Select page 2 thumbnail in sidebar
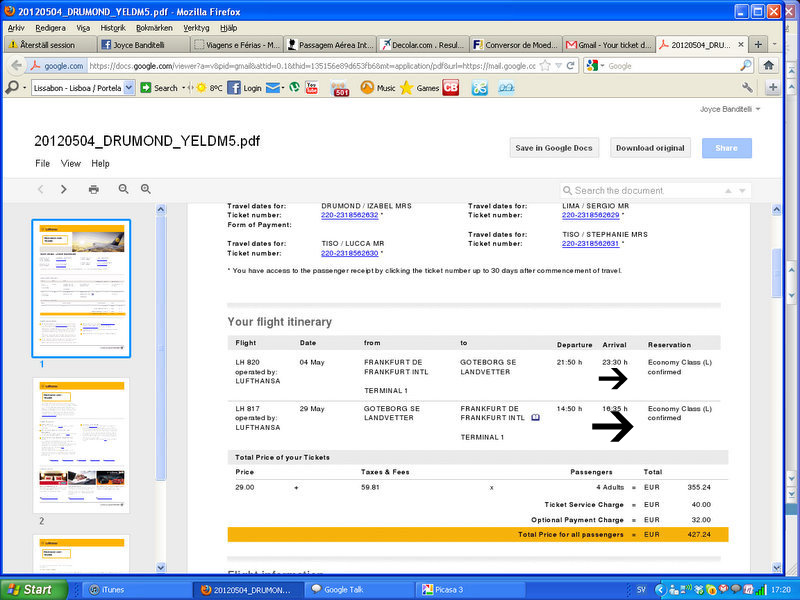Image resolution: width=800 pixels, height=600 pixels. [83, 445]
